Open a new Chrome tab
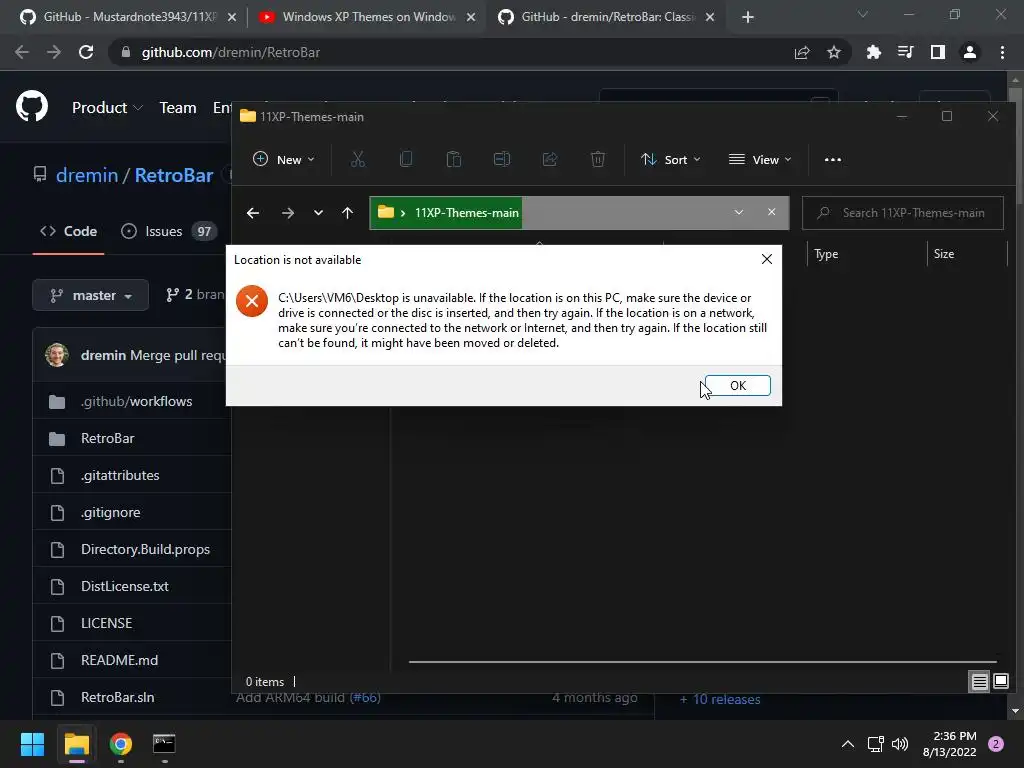 748,18
